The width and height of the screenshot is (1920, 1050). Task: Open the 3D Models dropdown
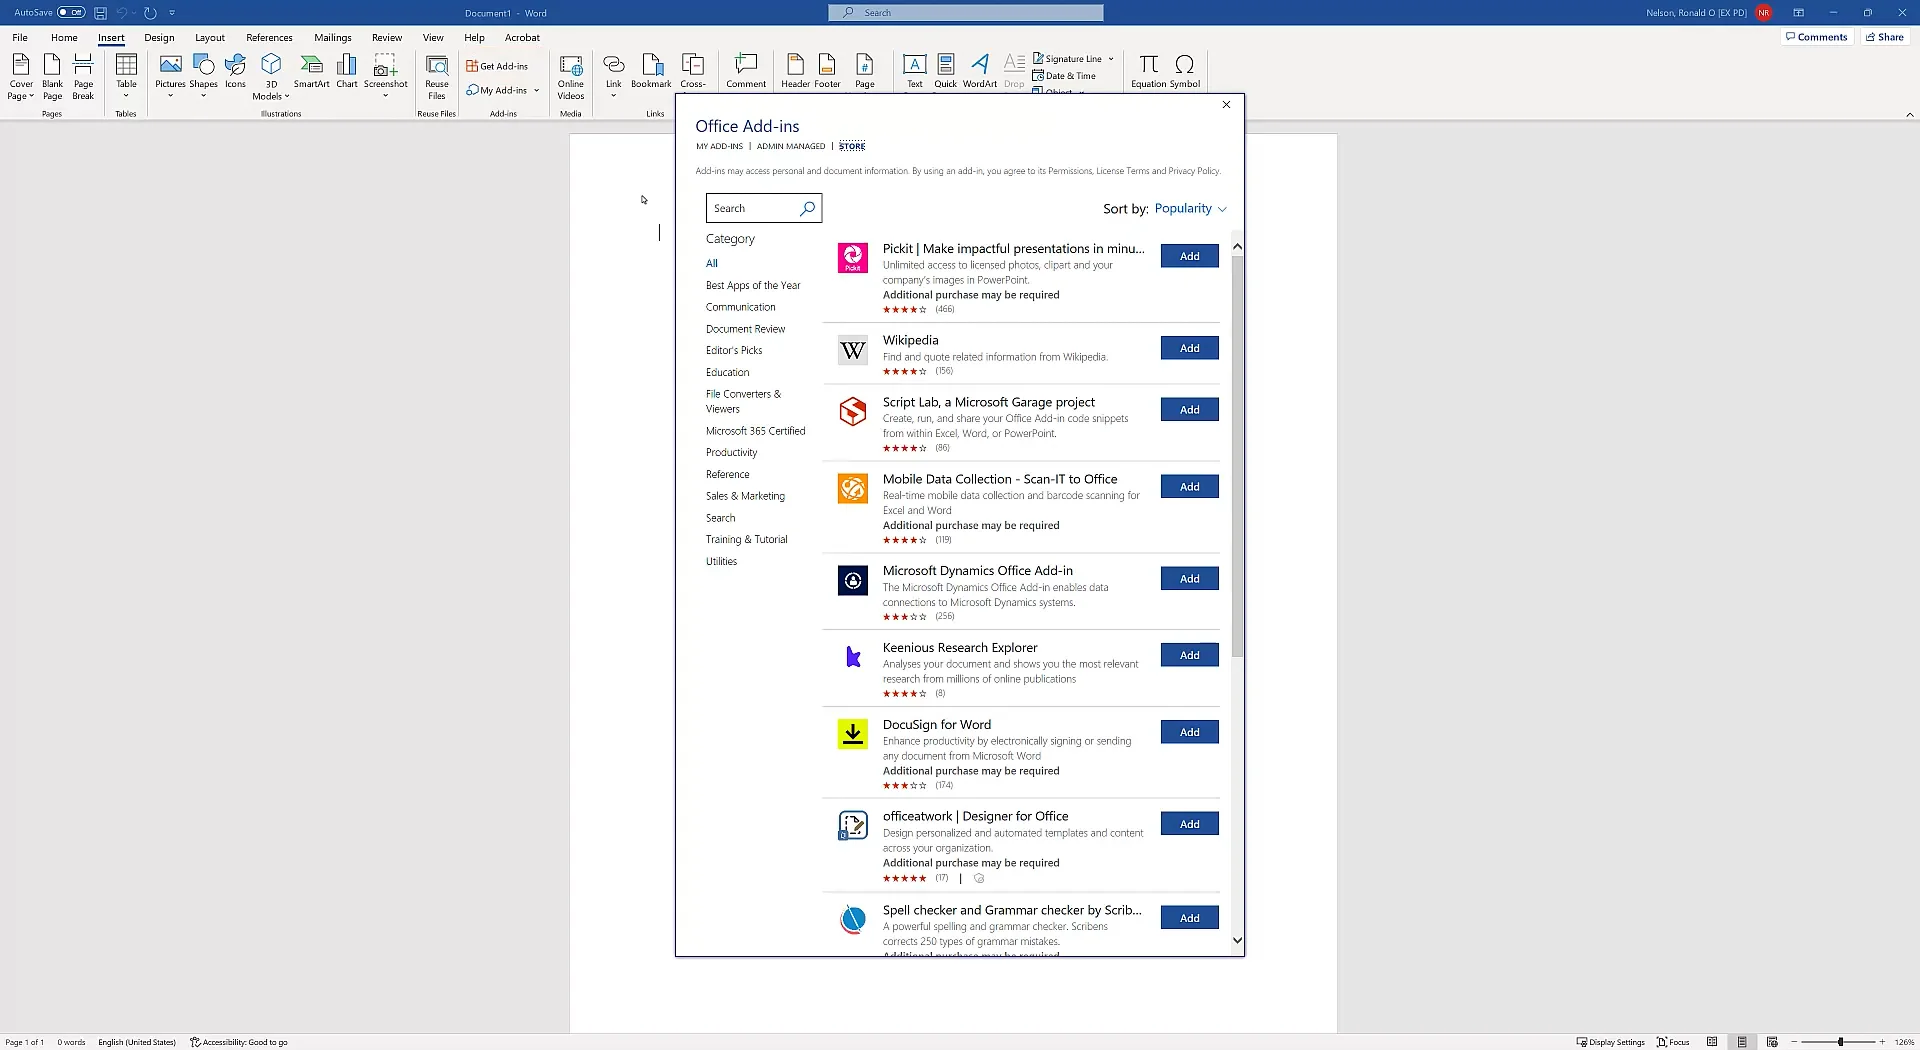click(x=271, y=77)
